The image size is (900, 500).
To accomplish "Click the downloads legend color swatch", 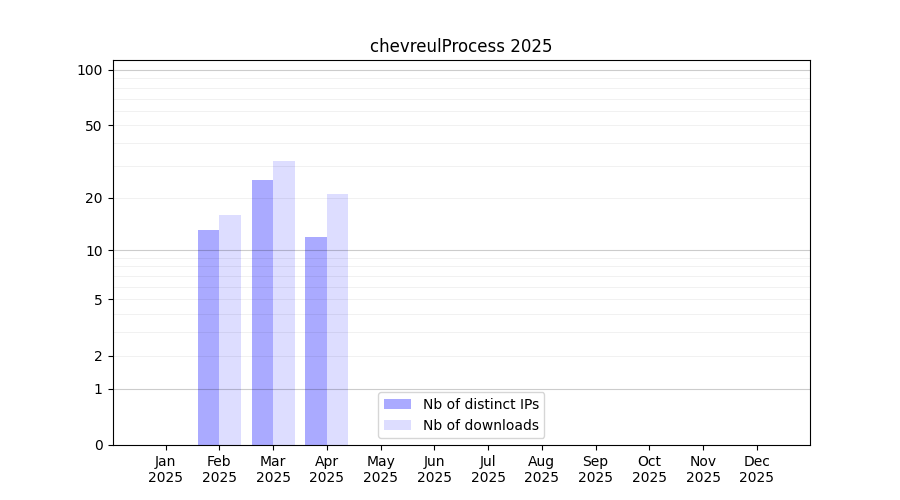I will point(397,425).
